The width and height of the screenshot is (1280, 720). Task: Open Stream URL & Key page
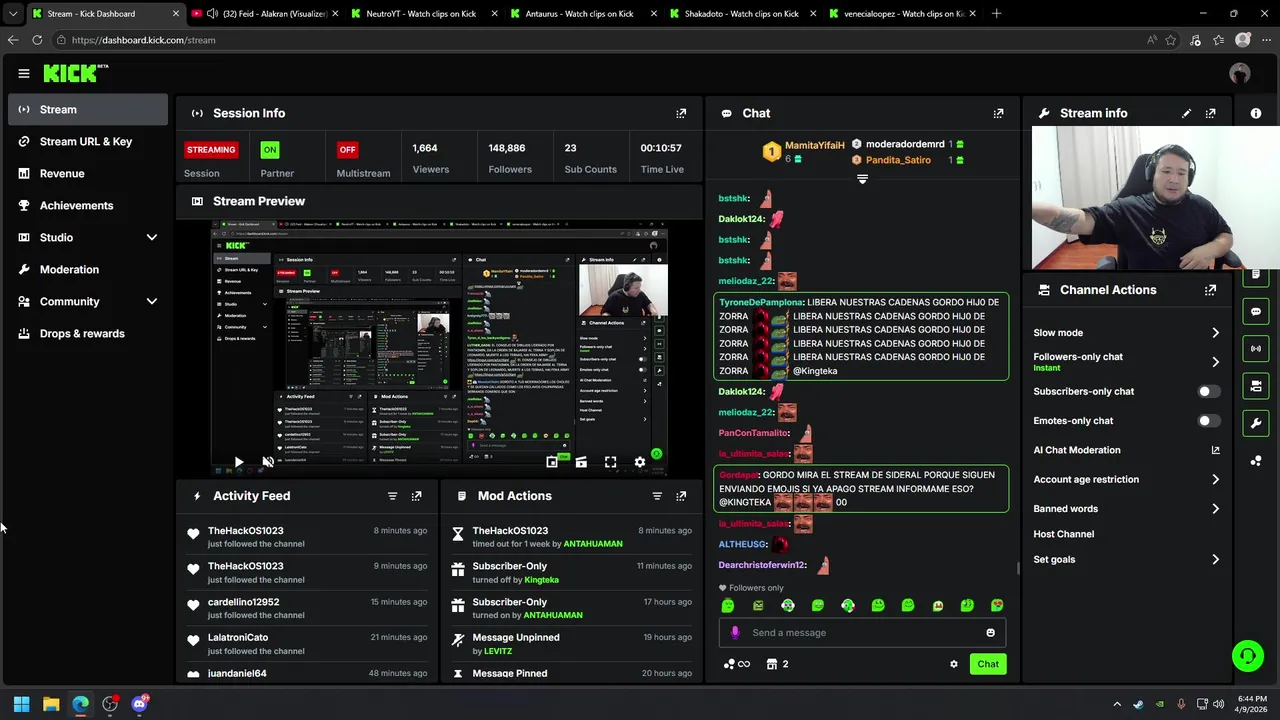click(88, 141)
